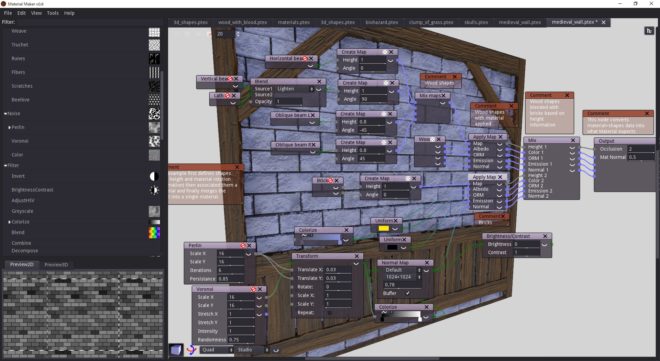Click the BrightnessContrast sun icon in library

click(x=154, y=190)
